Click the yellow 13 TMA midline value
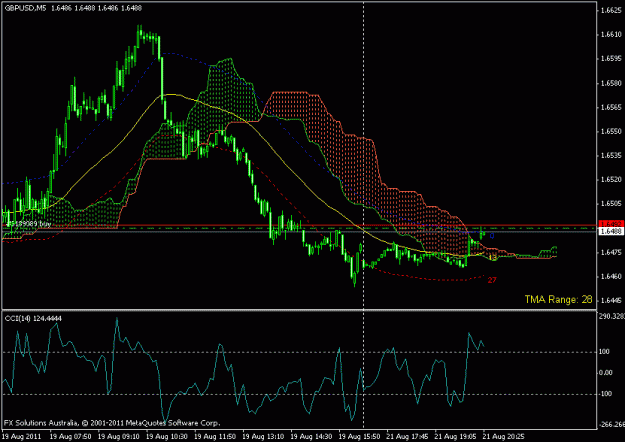The width and height of the screenshot is (625, 442). pyautogui.click(x=493, y=258)
